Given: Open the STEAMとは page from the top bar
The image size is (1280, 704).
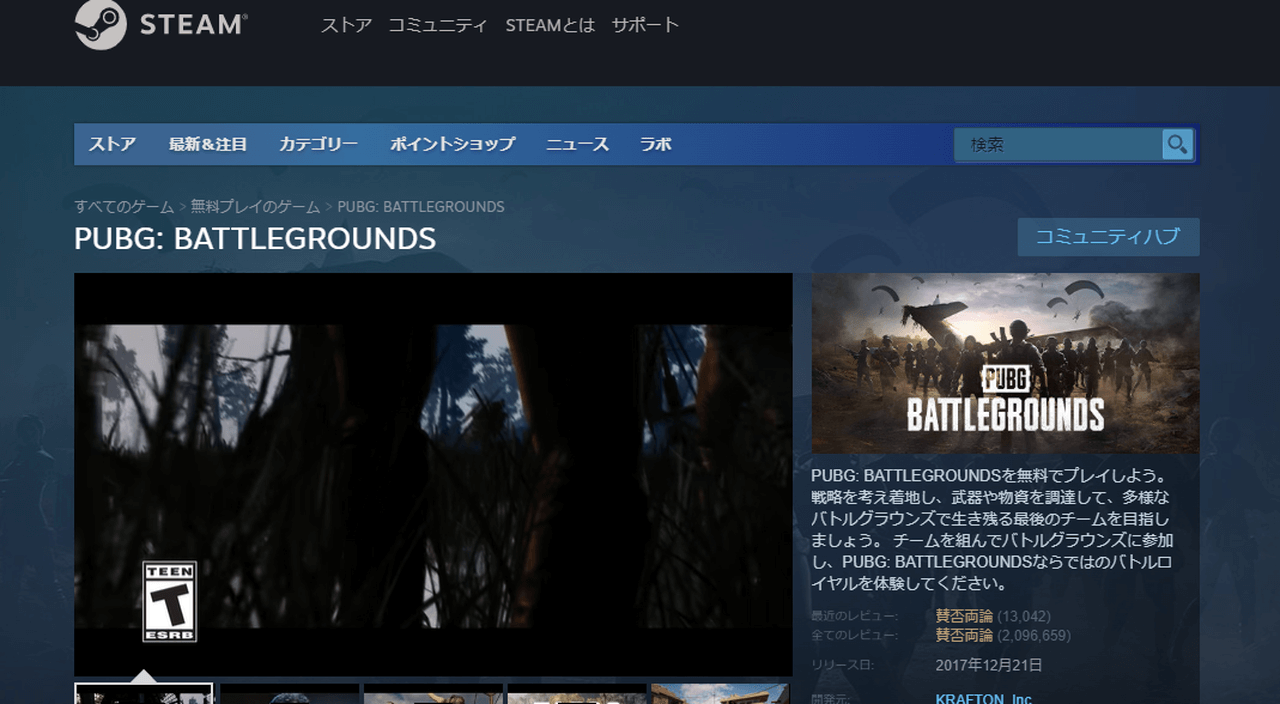Looking at the screenshot, I should coord(550,25).
